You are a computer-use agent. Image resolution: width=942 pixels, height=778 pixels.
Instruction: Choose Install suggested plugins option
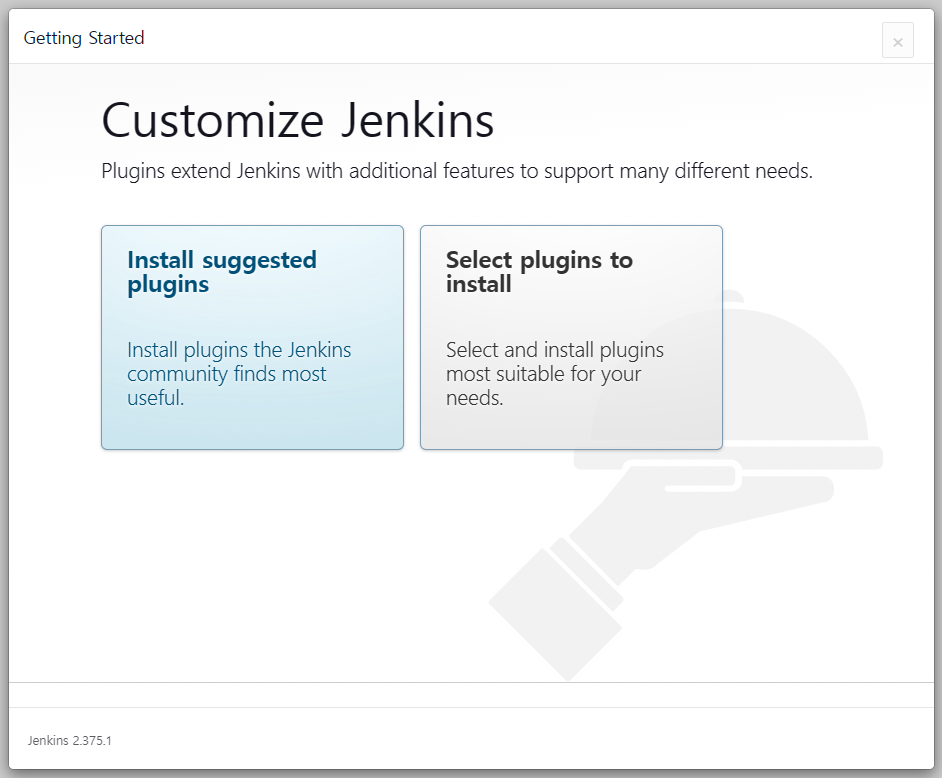(x=252, y=337)
